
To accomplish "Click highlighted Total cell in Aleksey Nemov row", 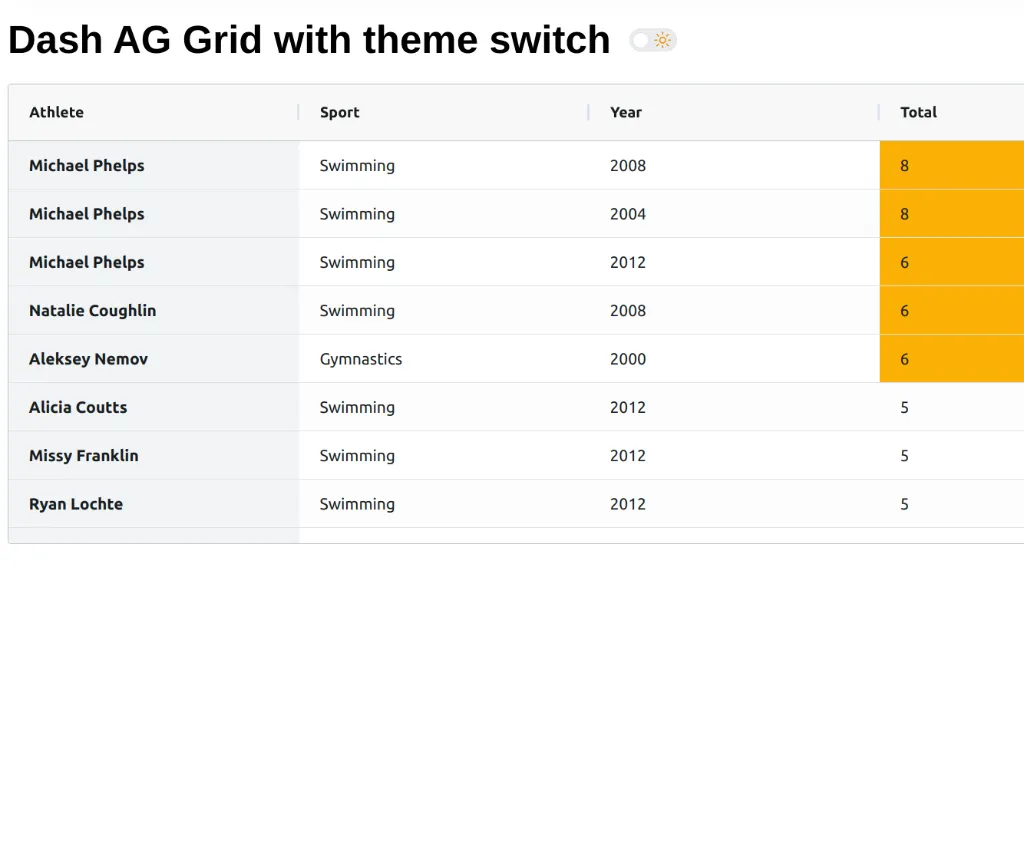I will pyautogui.click(x=950, y=359).
